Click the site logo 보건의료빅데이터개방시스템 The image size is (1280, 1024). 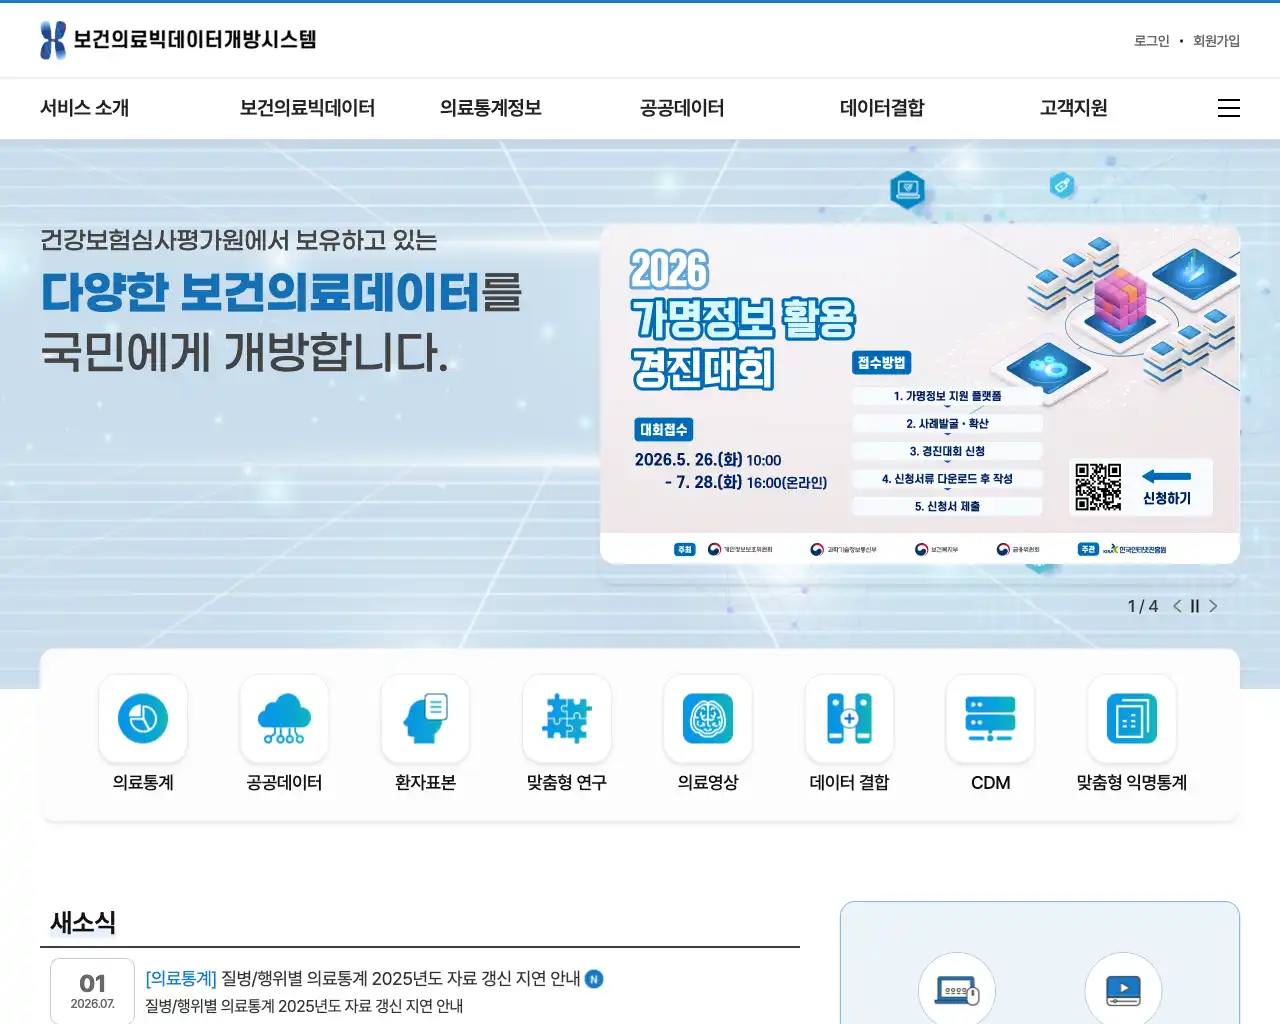tap(178, 40)
